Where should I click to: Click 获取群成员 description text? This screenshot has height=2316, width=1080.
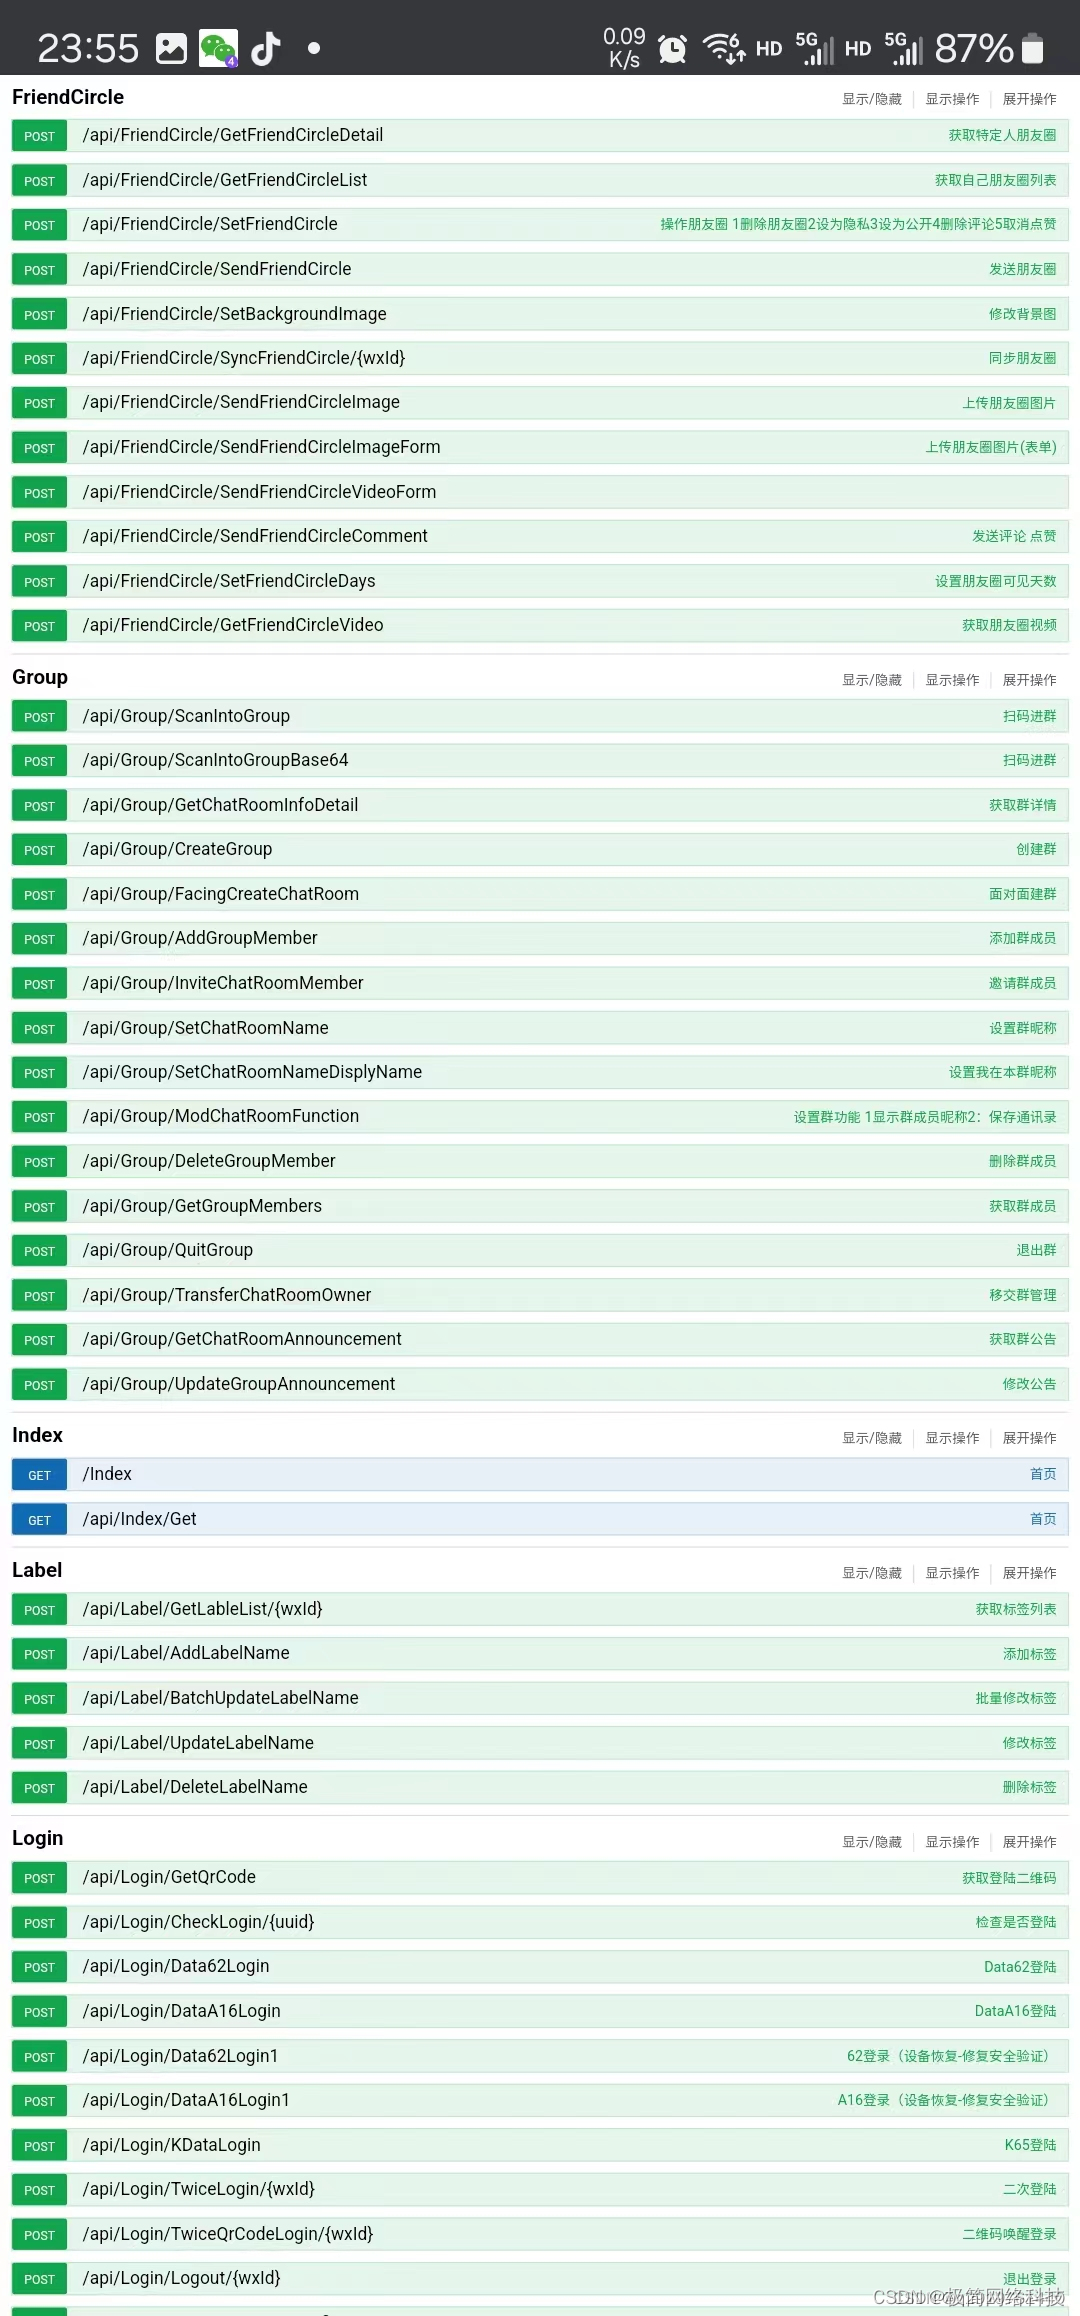tap(1022, 1206)
